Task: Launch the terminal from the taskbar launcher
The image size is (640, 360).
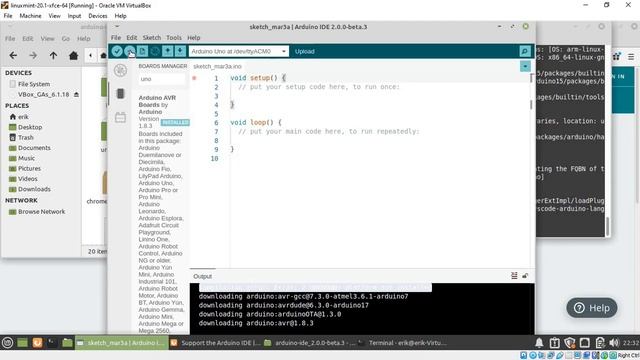Action: pos(52,343)
